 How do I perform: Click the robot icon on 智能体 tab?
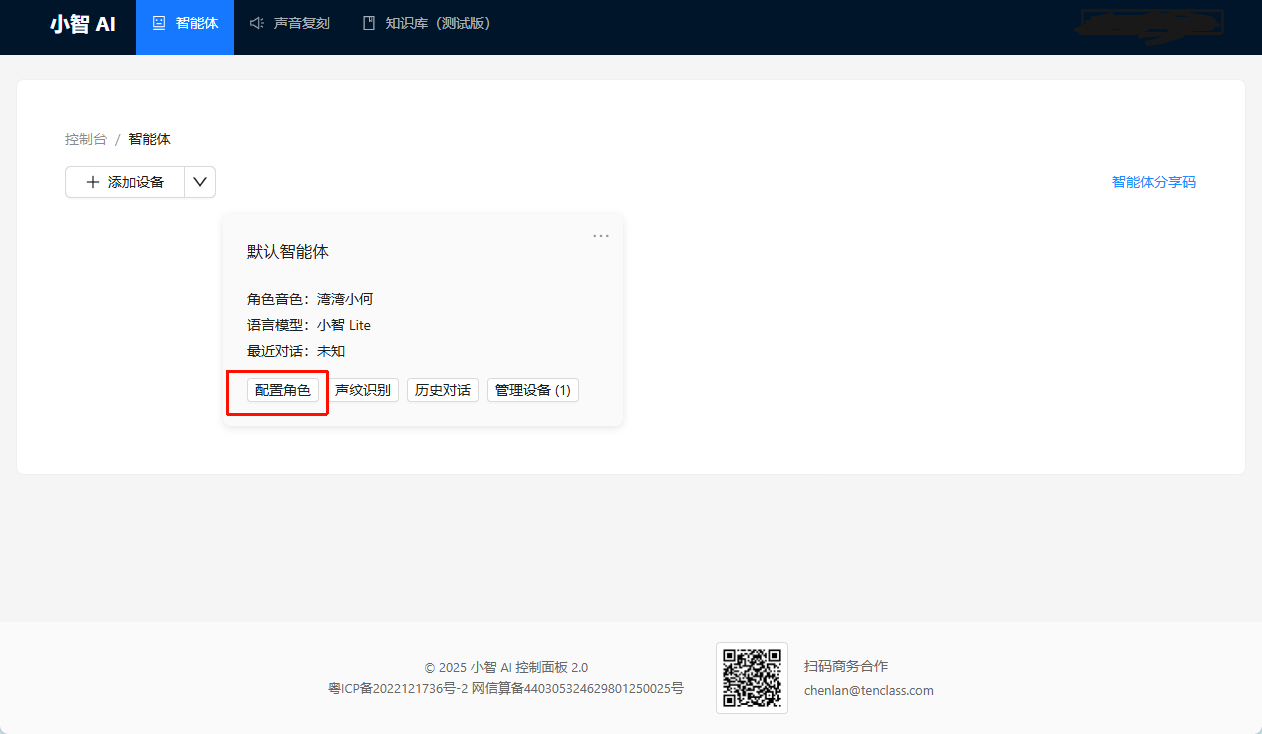[x=159, y=23]
